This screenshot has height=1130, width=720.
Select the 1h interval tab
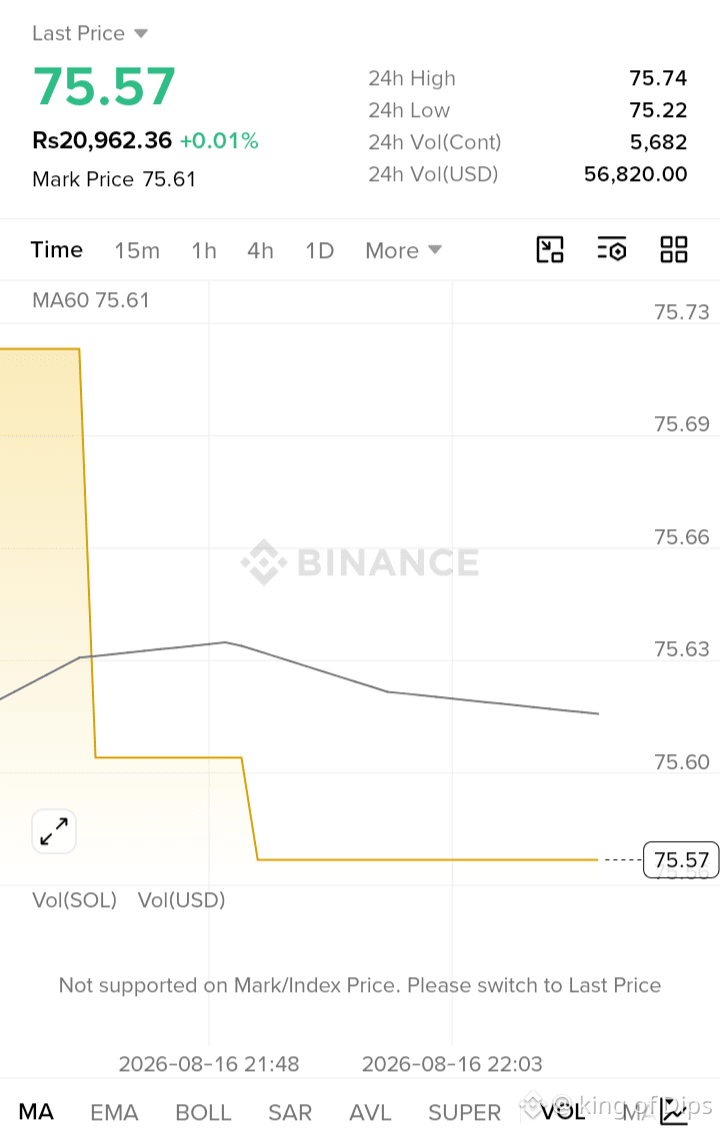(204, 250)
